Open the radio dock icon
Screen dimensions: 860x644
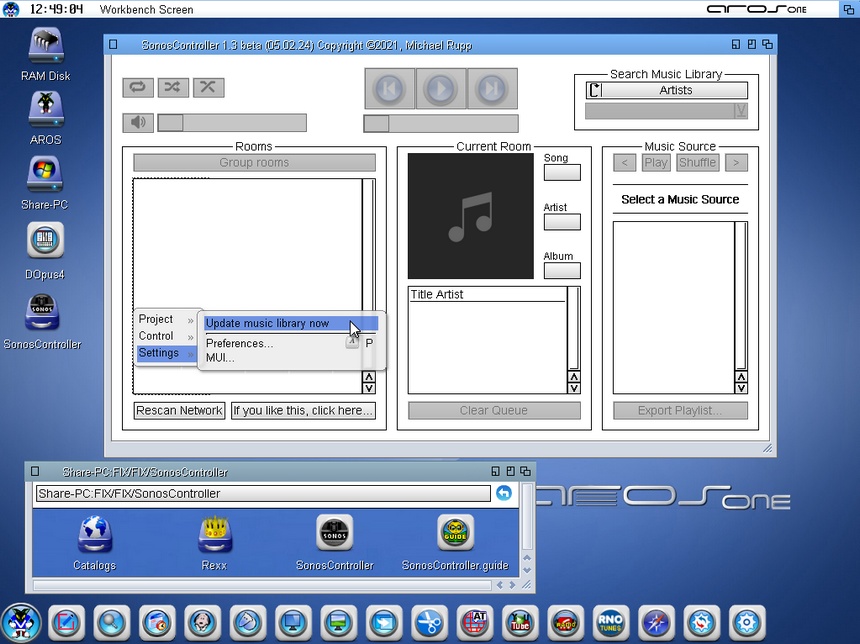click(x=565, y=623)
